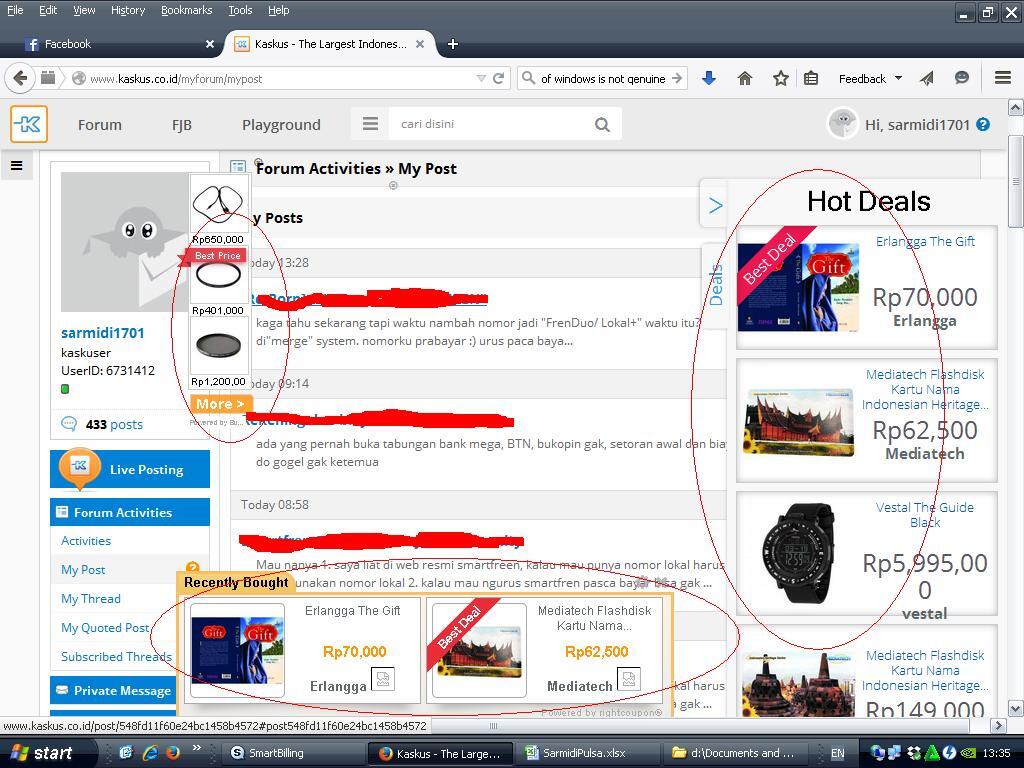Open a new browser tab
This screenshot has width=1024, height=768.
pos(453,44)
